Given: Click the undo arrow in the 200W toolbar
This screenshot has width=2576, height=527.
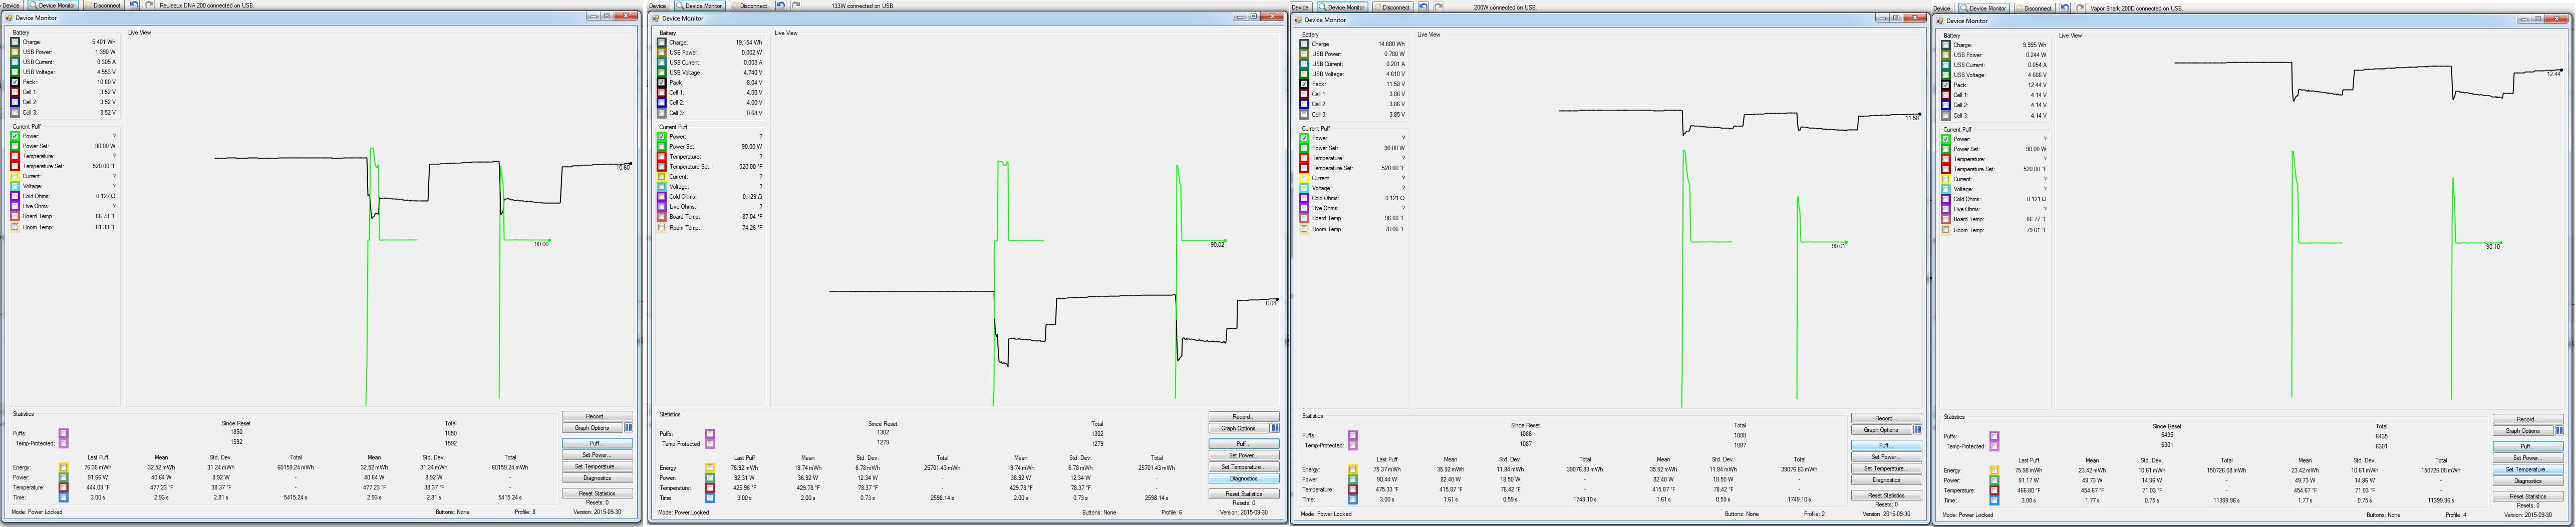Looking at the screenshot, I should pos(1423,7).
